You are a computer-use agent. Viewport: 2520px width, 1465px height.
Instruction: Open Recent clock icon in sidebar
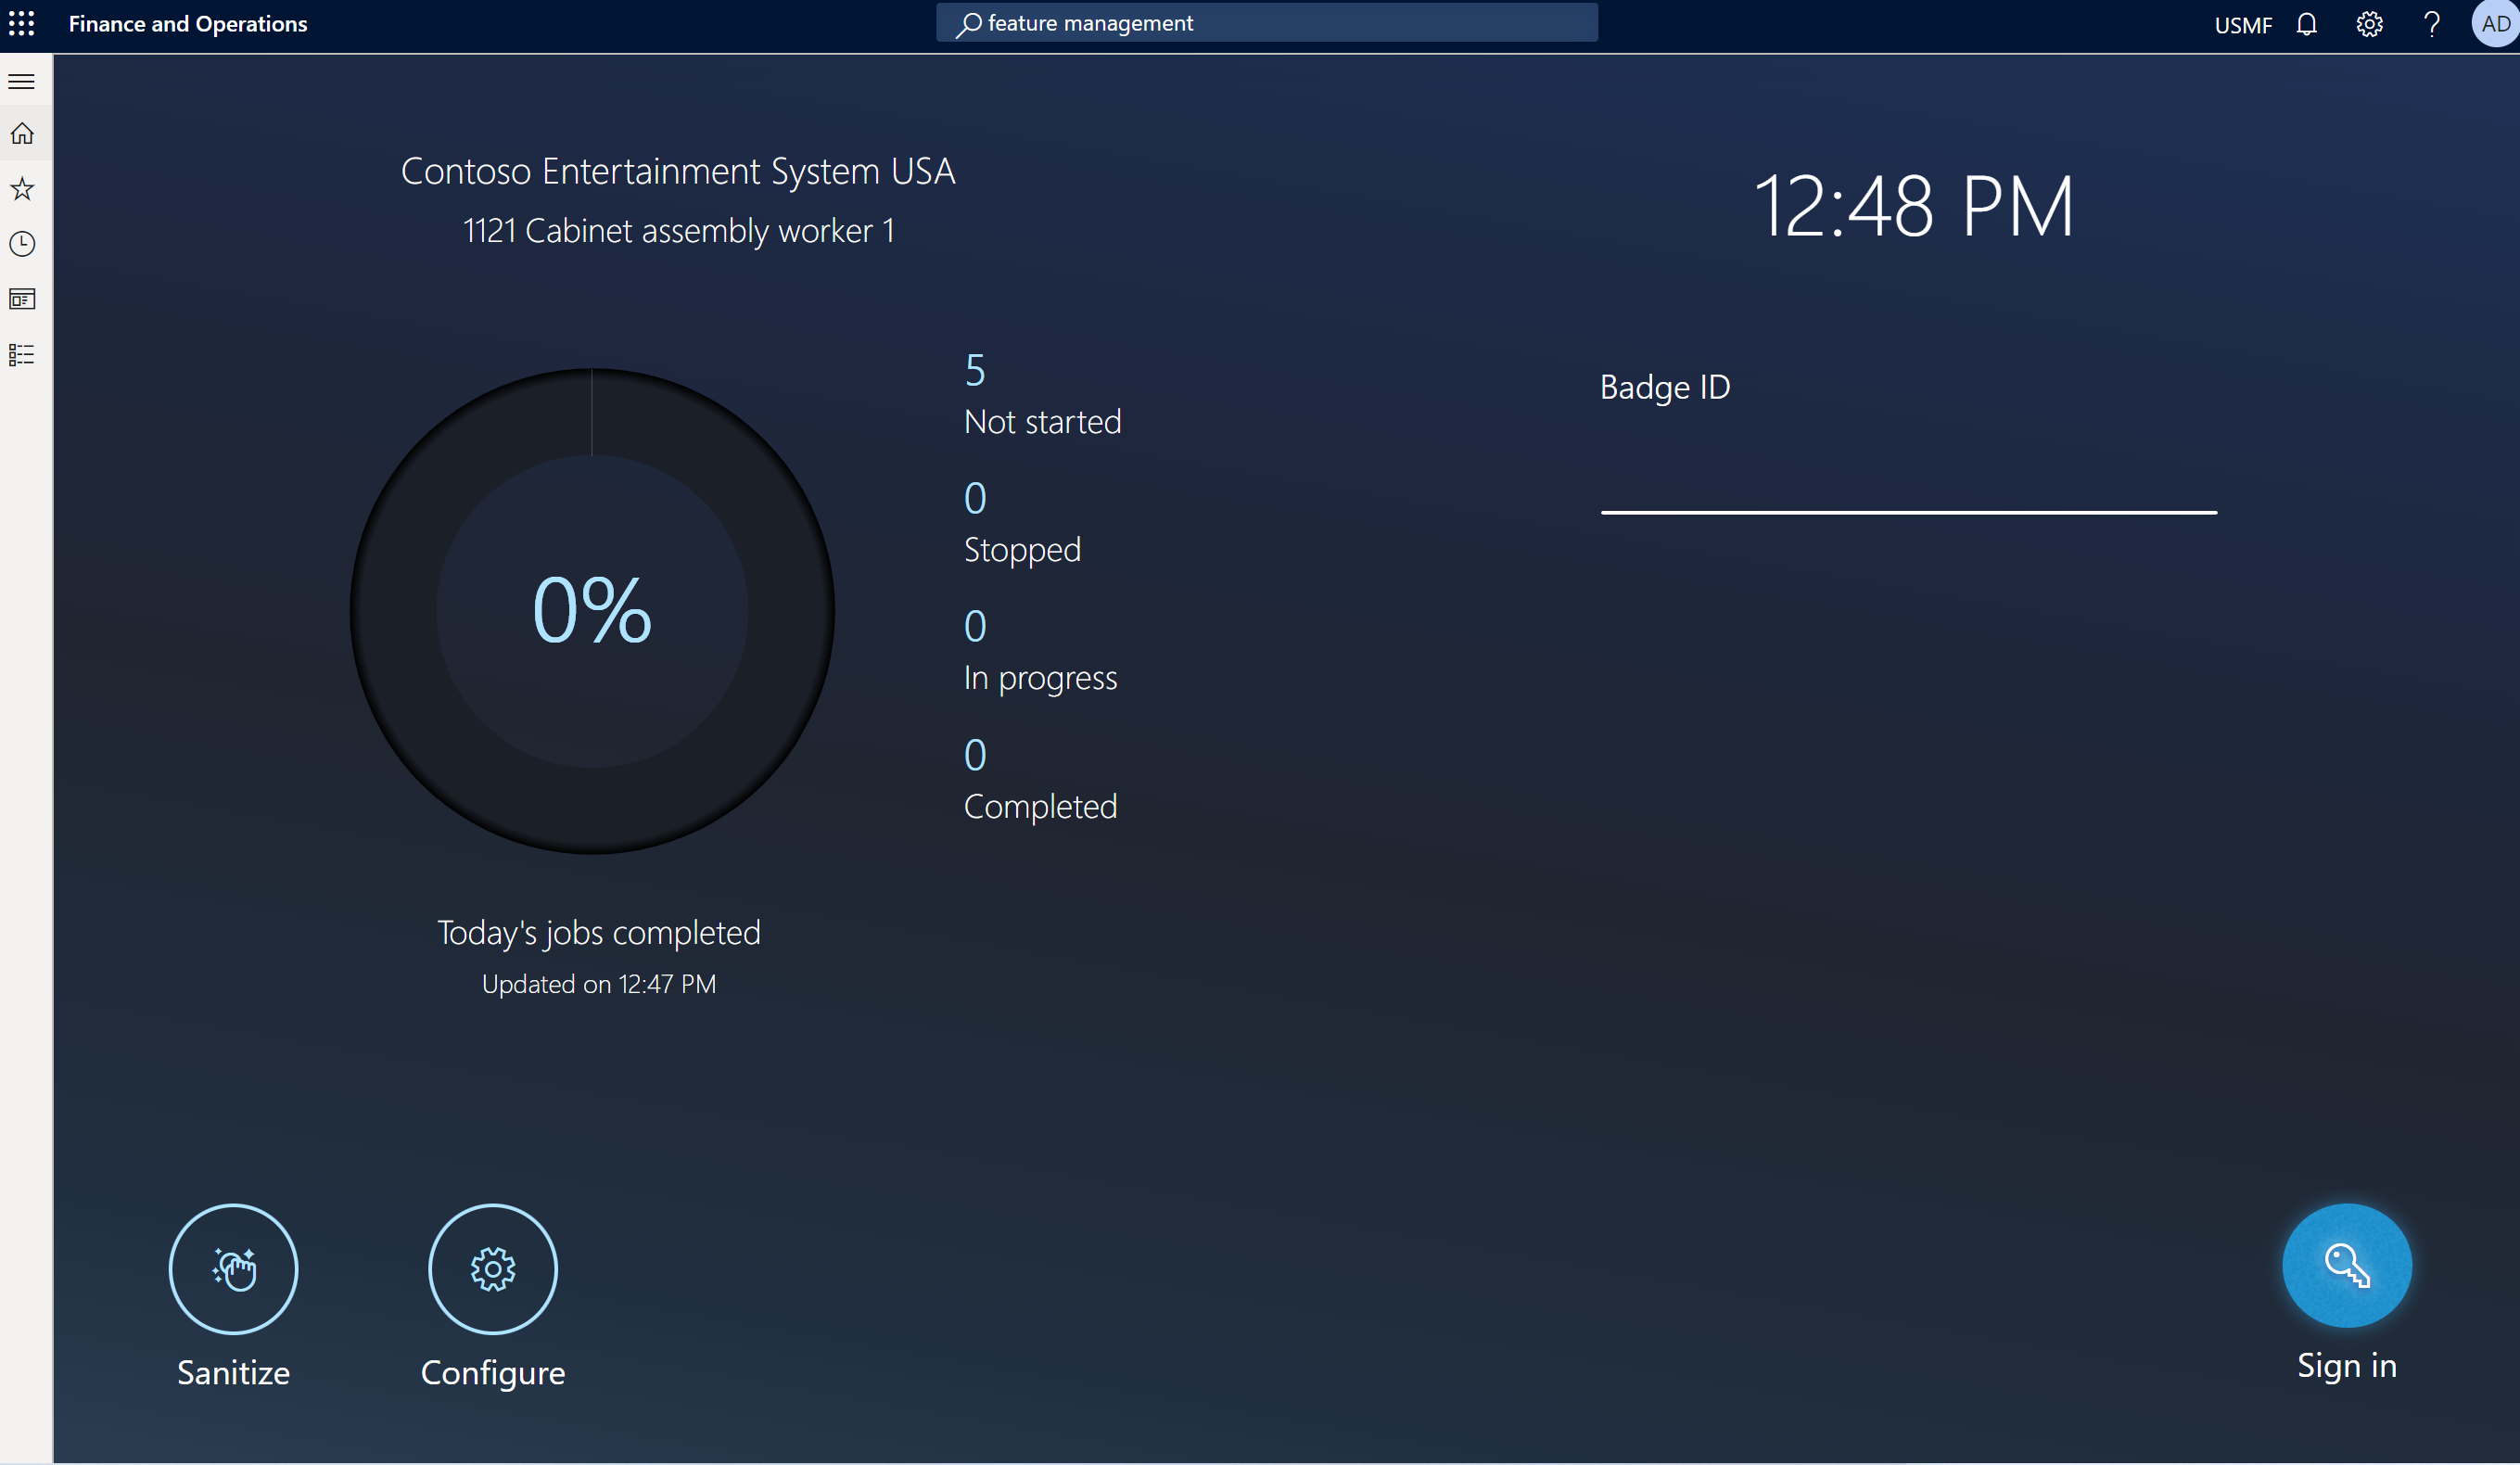(x=22, y=244)
